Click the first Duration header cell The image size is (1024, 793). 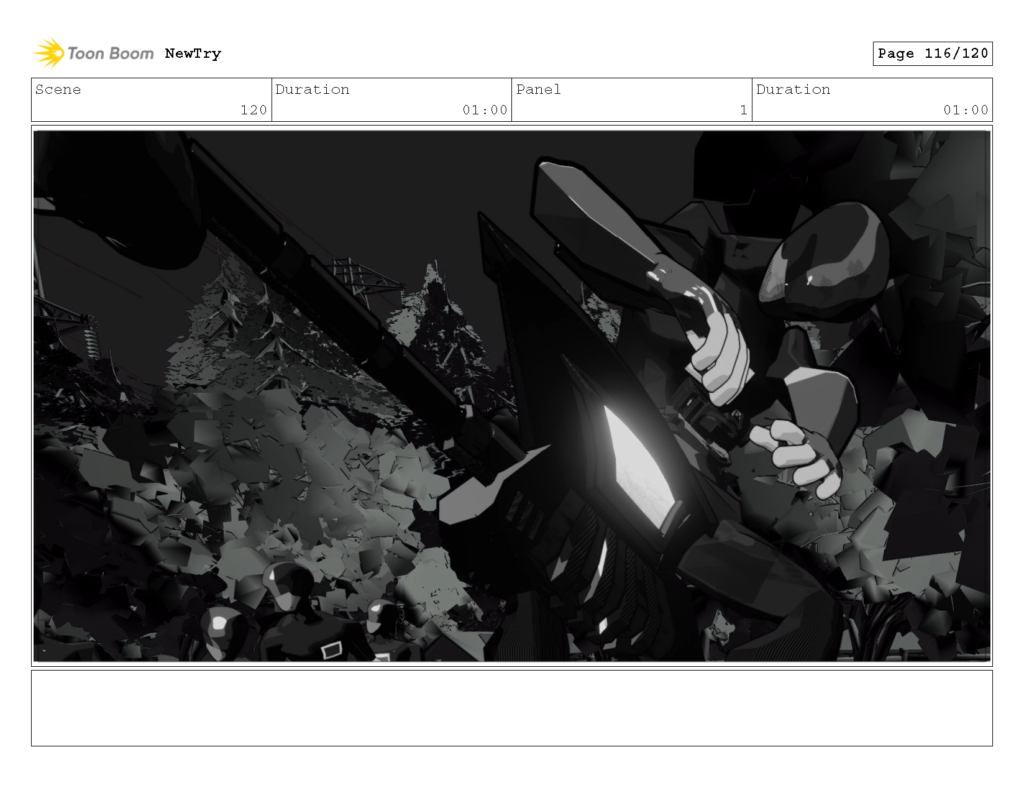(313, 89)
